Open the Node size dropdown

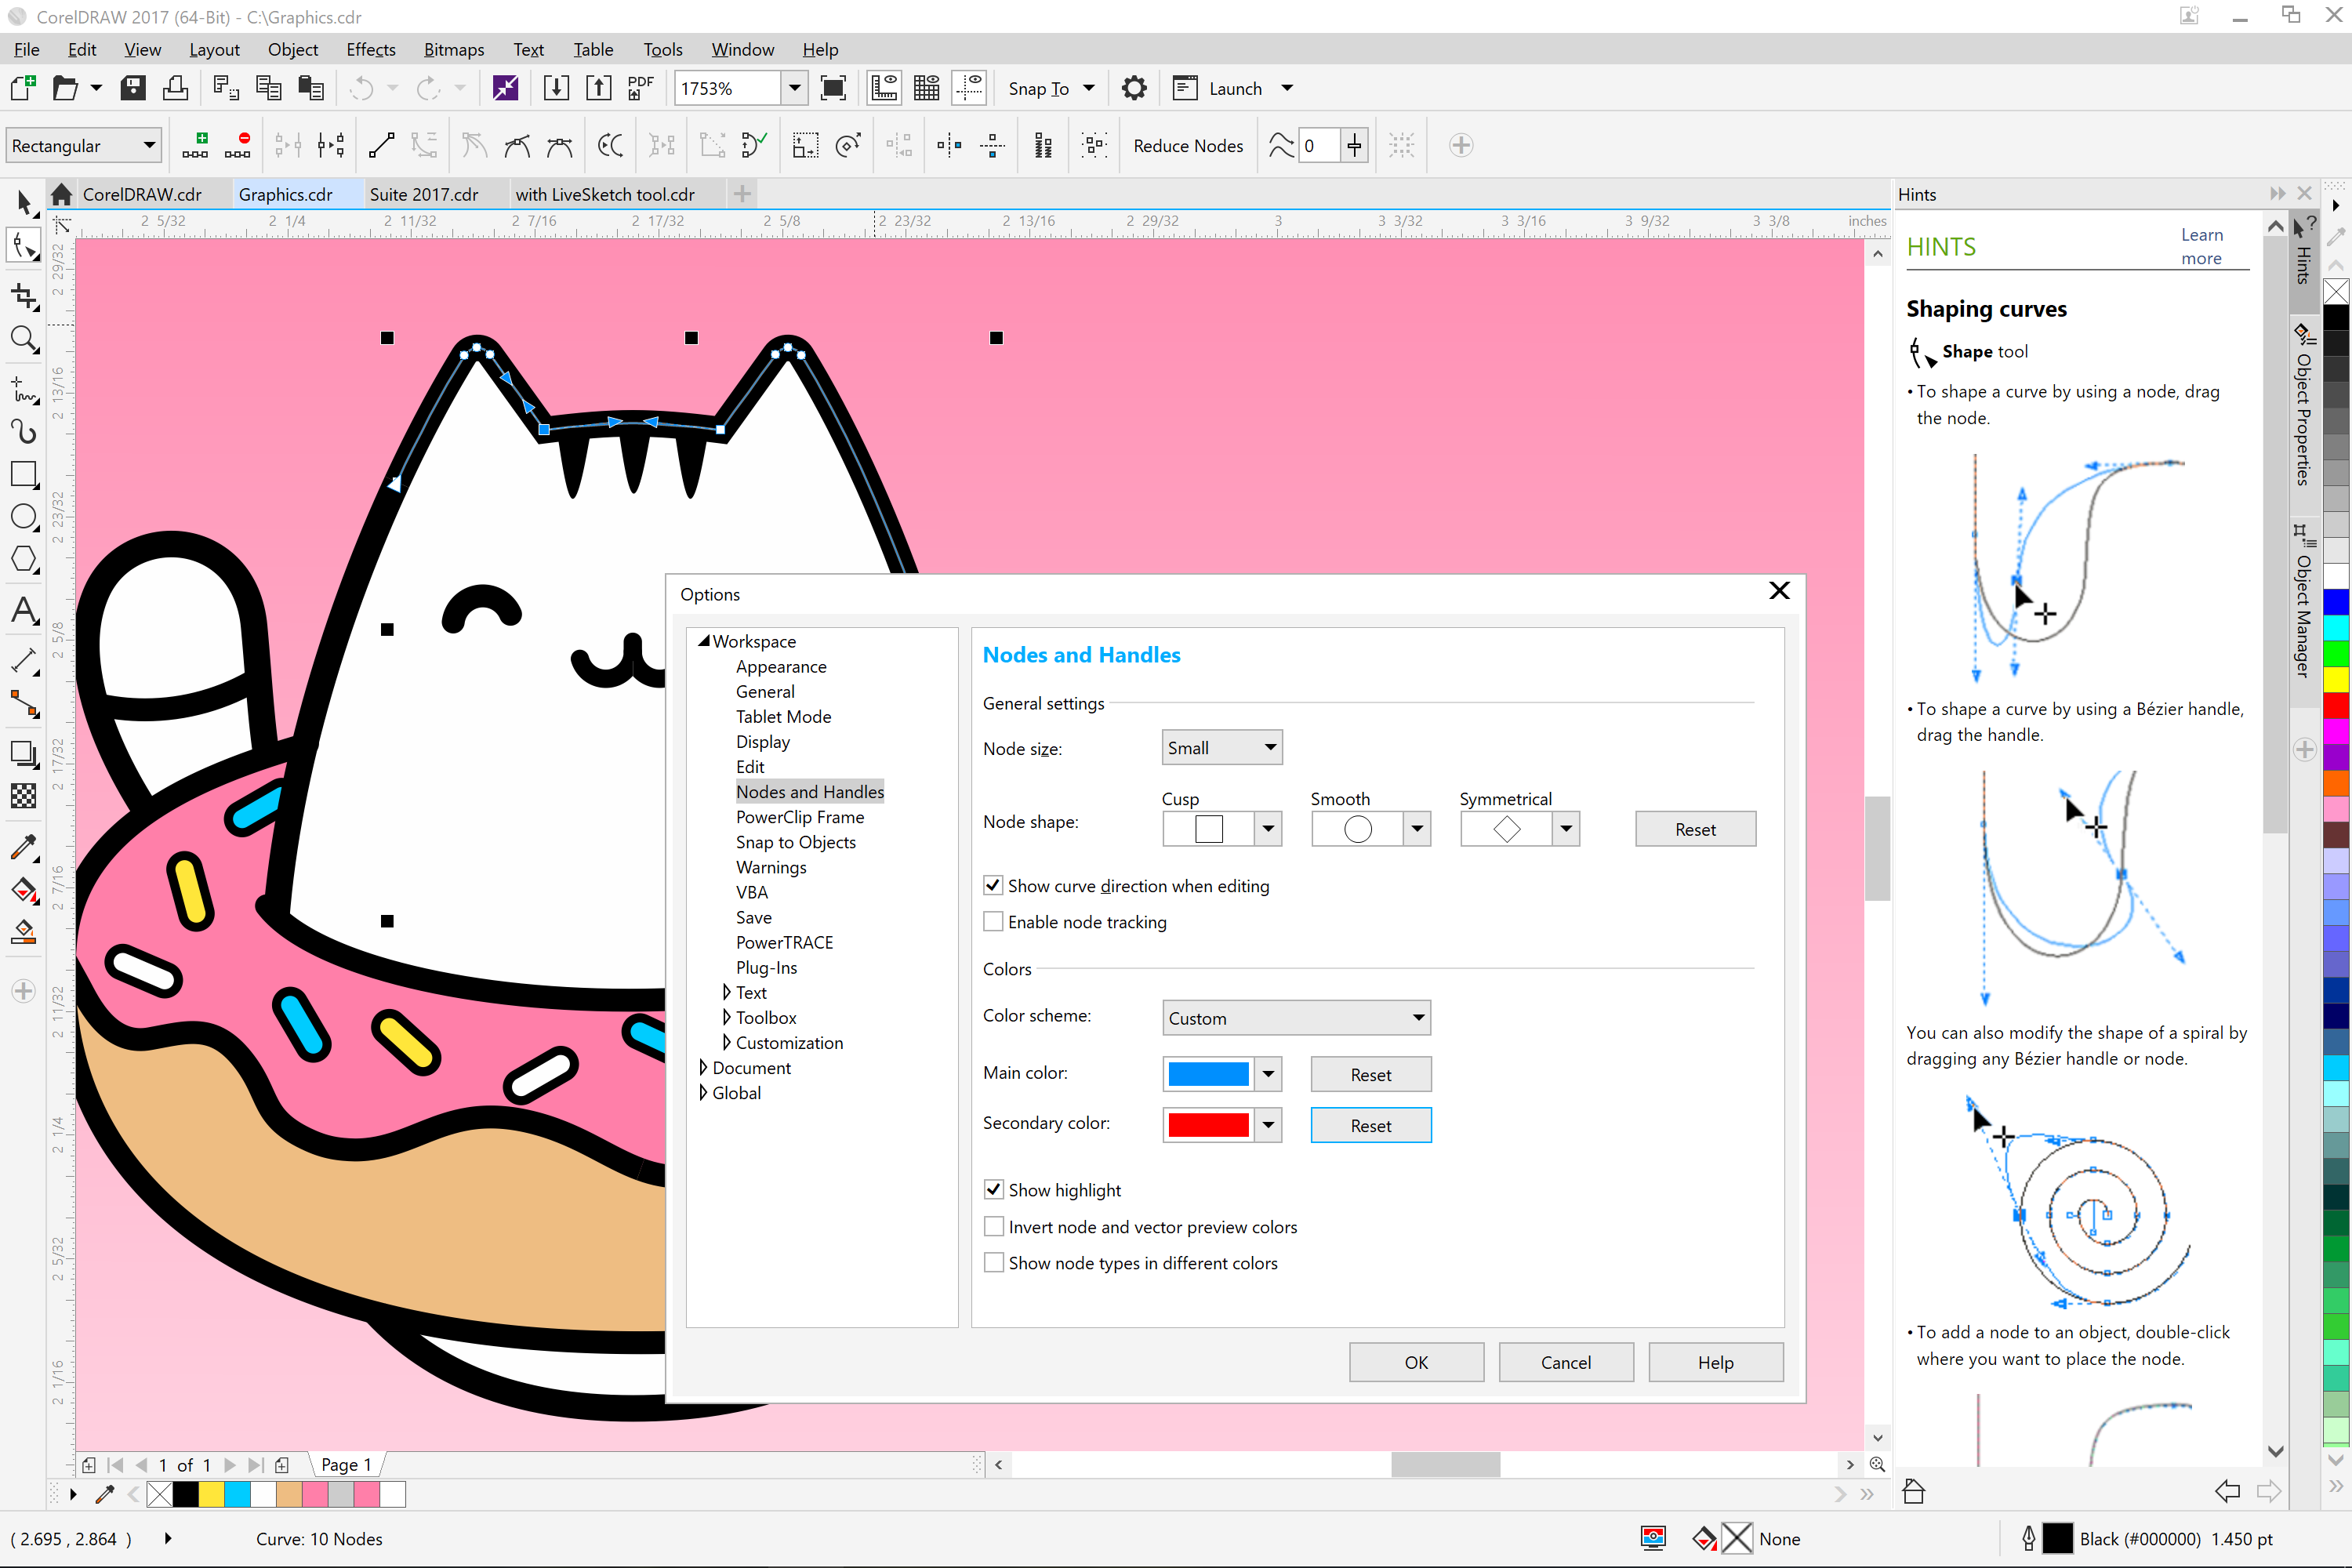(1222, 747)
